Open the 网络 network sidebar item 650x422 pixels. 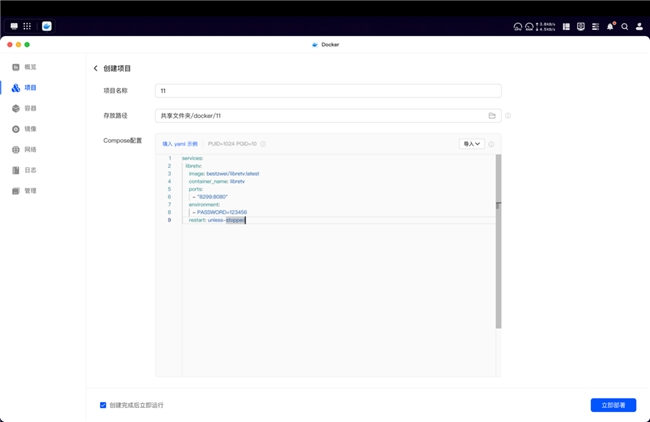tap(24, 150)
